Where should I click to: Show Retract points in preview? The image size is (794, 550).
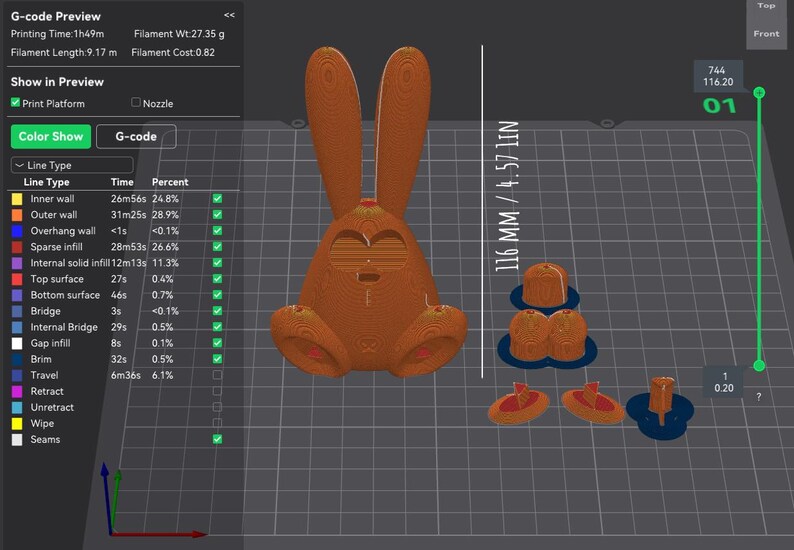[217, 391]
